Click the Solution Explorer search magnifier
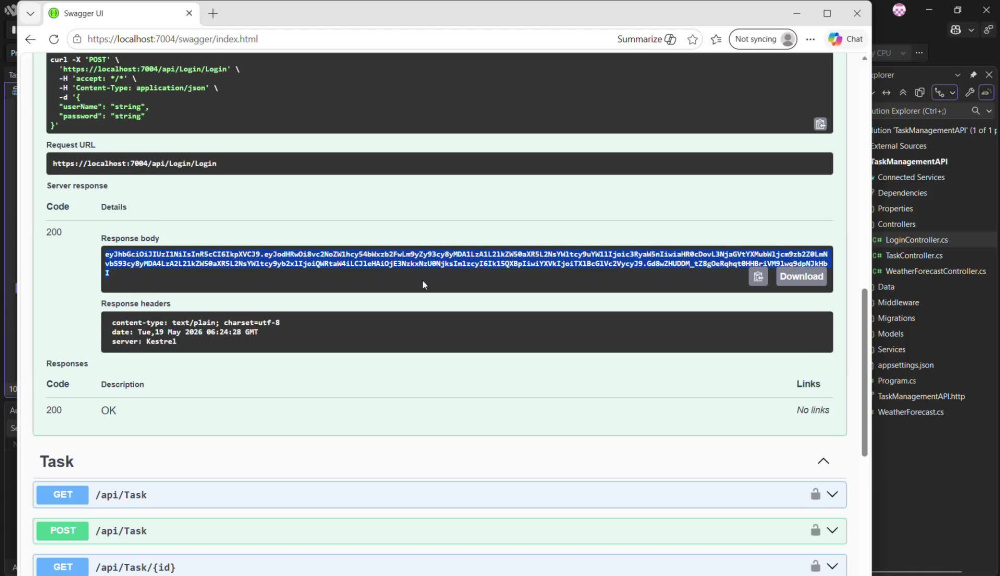Image resolution: width=1000 pixels, height=576 pixels. 975,111
